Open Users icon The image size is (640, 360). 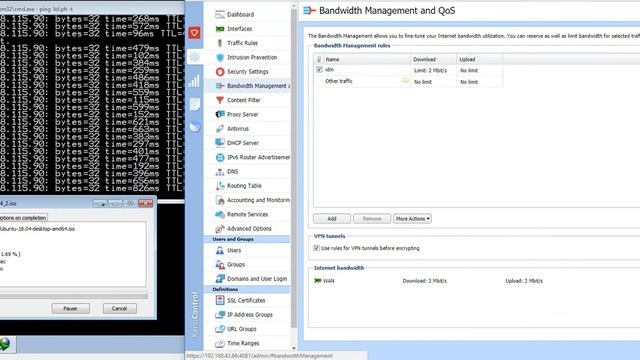[220, 250]
